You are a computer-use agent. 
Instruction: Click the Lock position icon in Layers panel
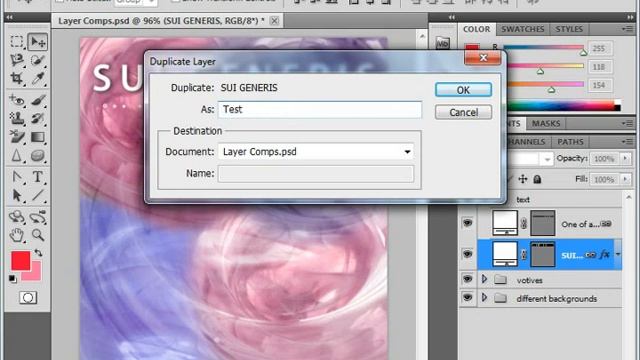click(x=523, y=179)
